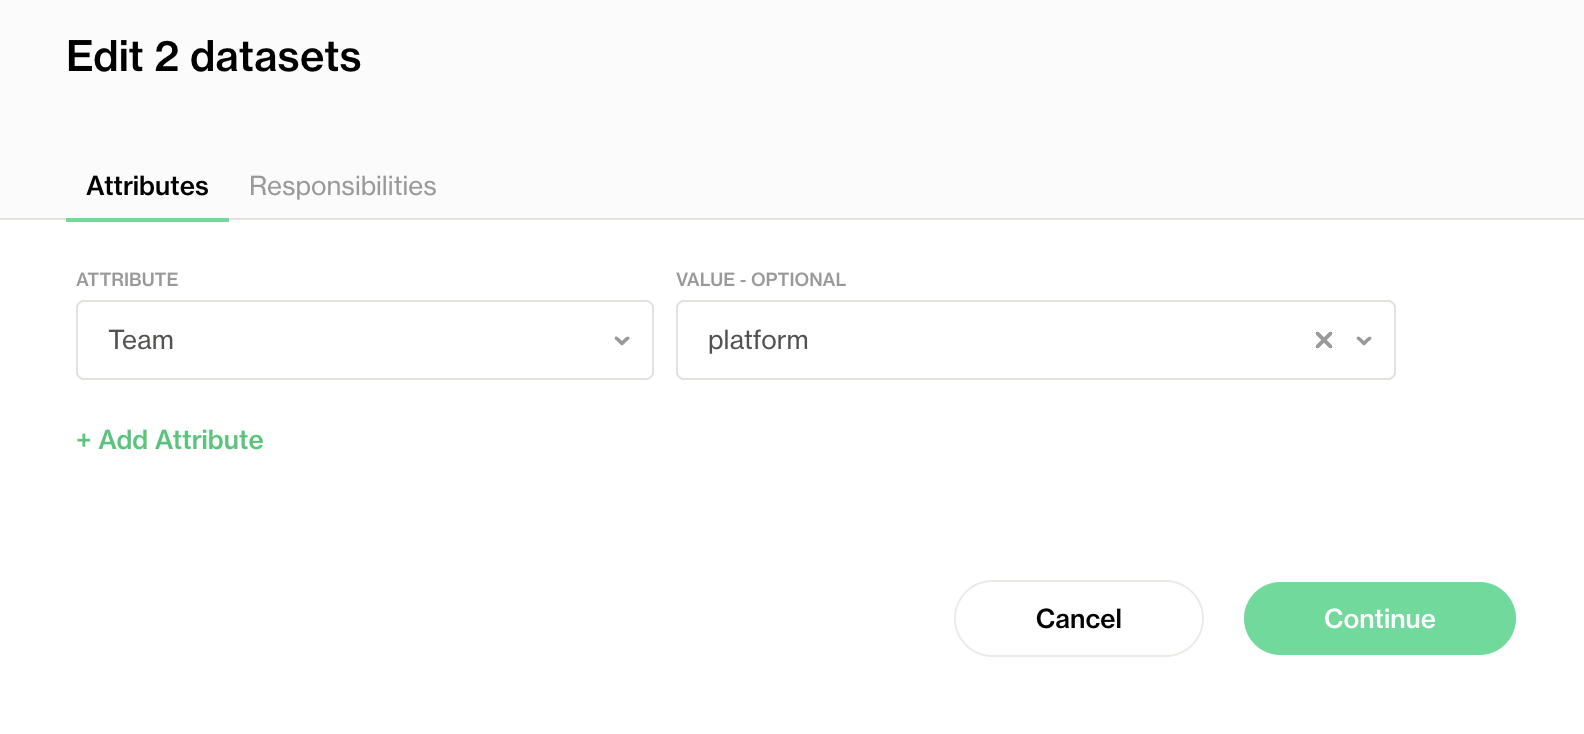1584x734 pixels.
Task: Click the green underline of Attributes tab
Action: pos(147,219)
